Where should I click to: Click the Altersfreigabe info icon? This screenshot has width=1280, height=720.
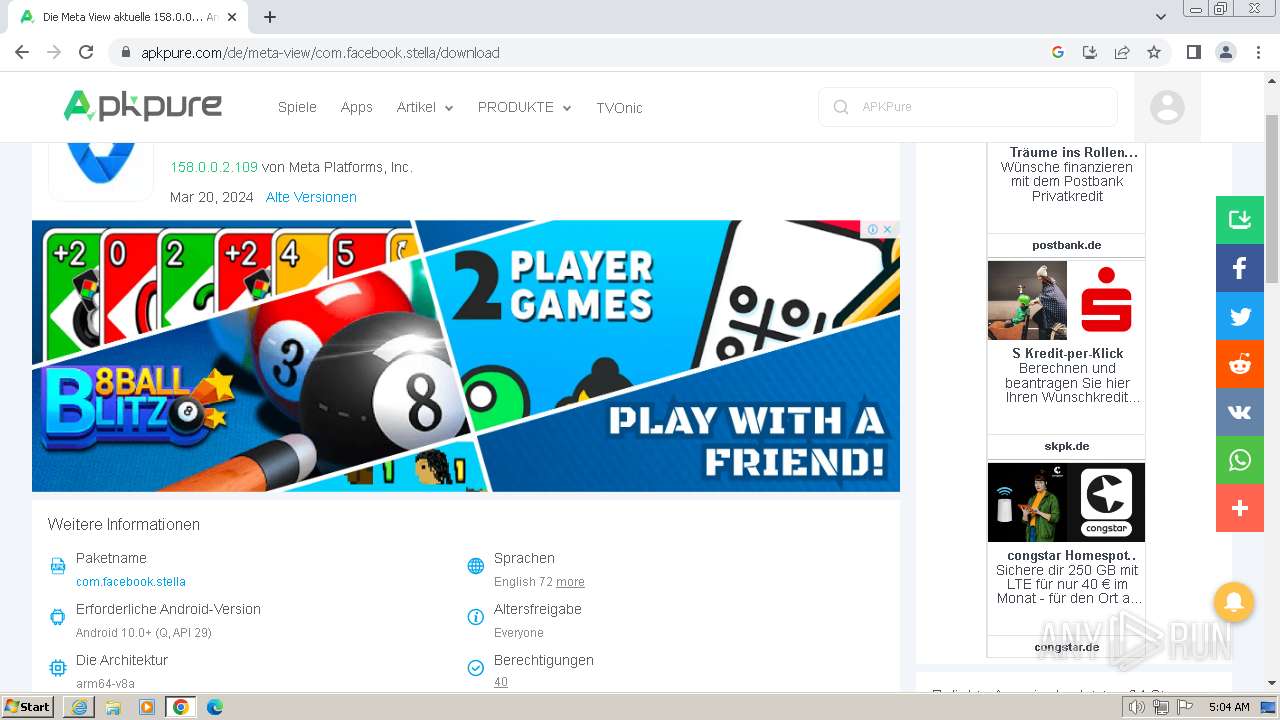476,617
